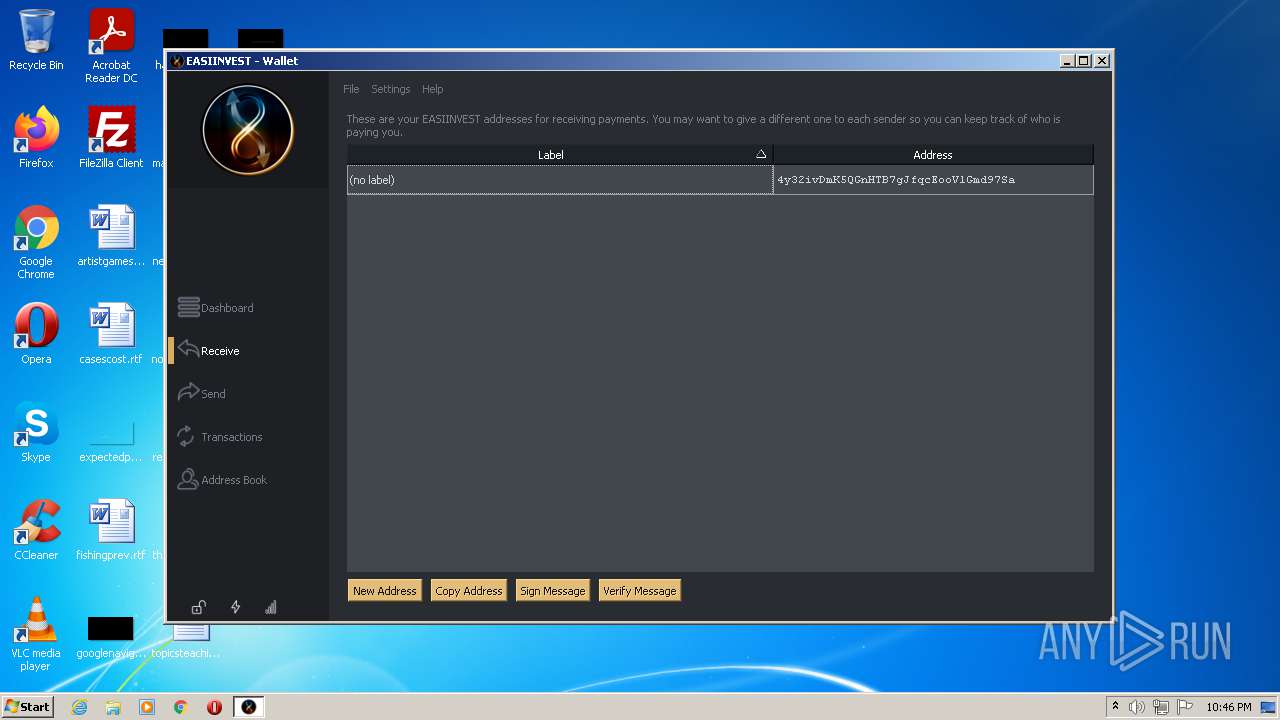Click the Show desktop button

1270,707
